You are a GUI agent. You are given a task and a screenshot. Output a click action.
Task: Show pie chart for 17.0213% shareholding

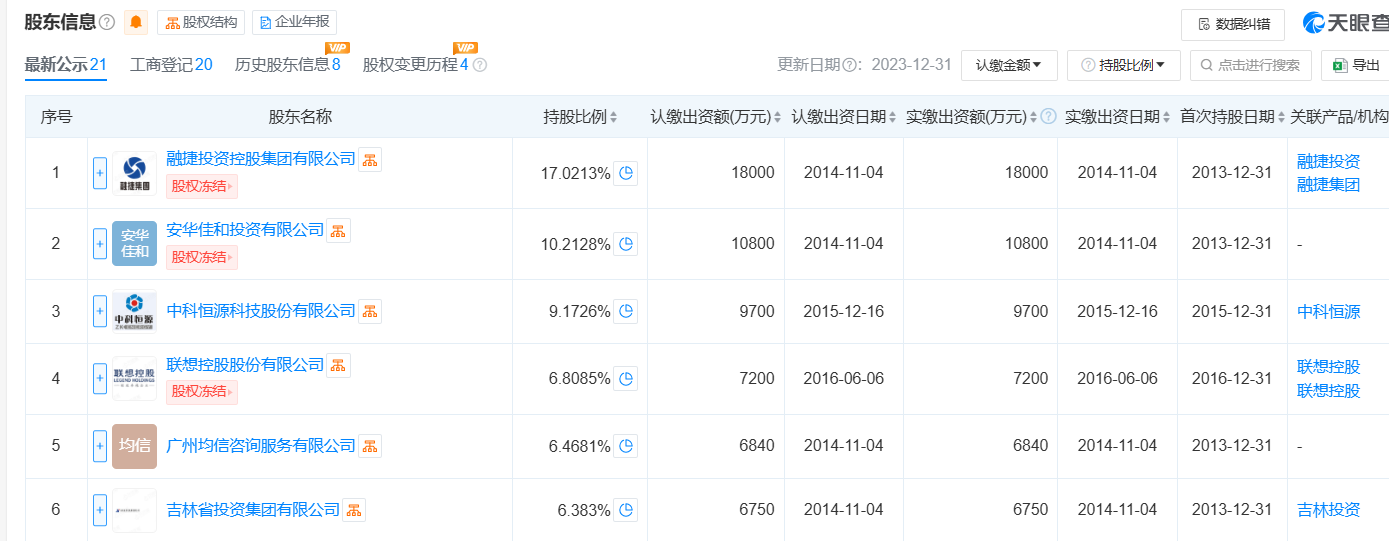[x=626, y=173]
